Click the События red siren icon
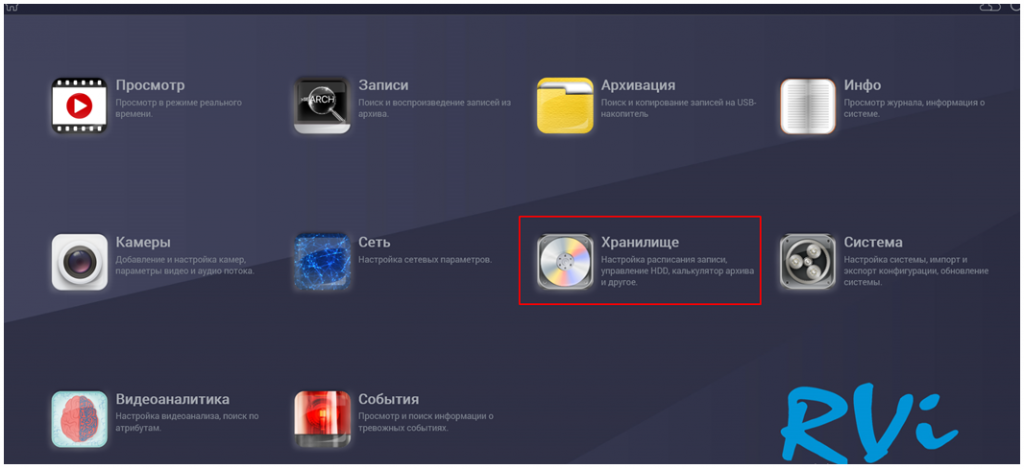The width and height of the screenshot is (1024, 469). (322, 419)
